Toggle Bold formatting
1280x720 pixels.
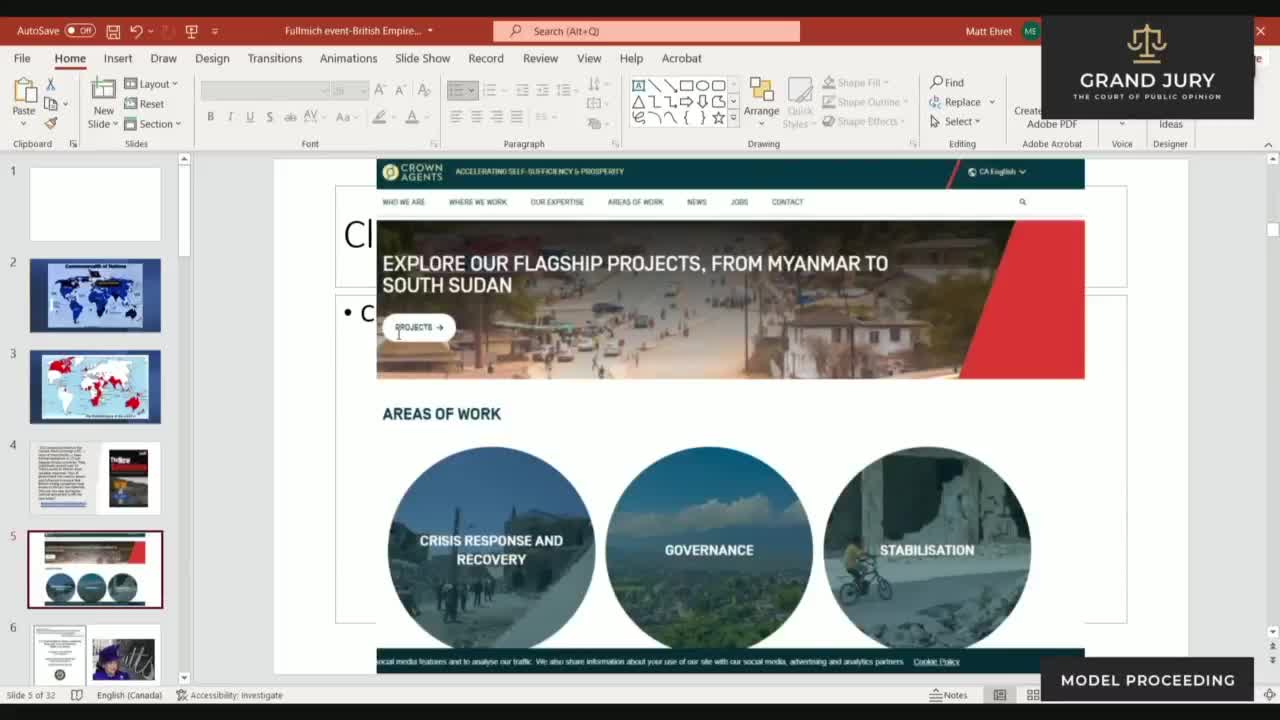tap(210, 117)
